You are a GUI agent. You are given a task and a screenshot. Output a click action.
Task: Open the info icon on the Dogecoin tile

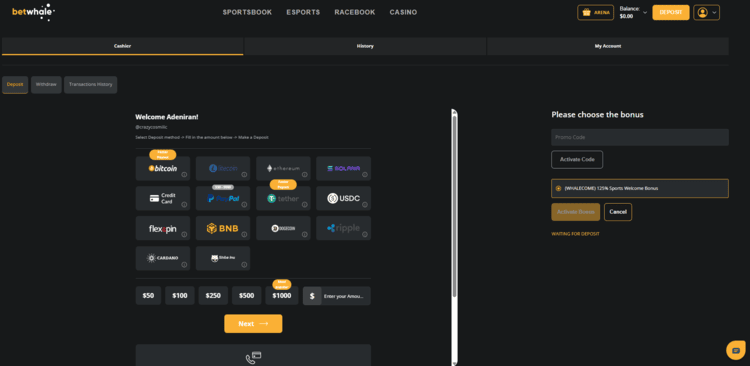305,234
